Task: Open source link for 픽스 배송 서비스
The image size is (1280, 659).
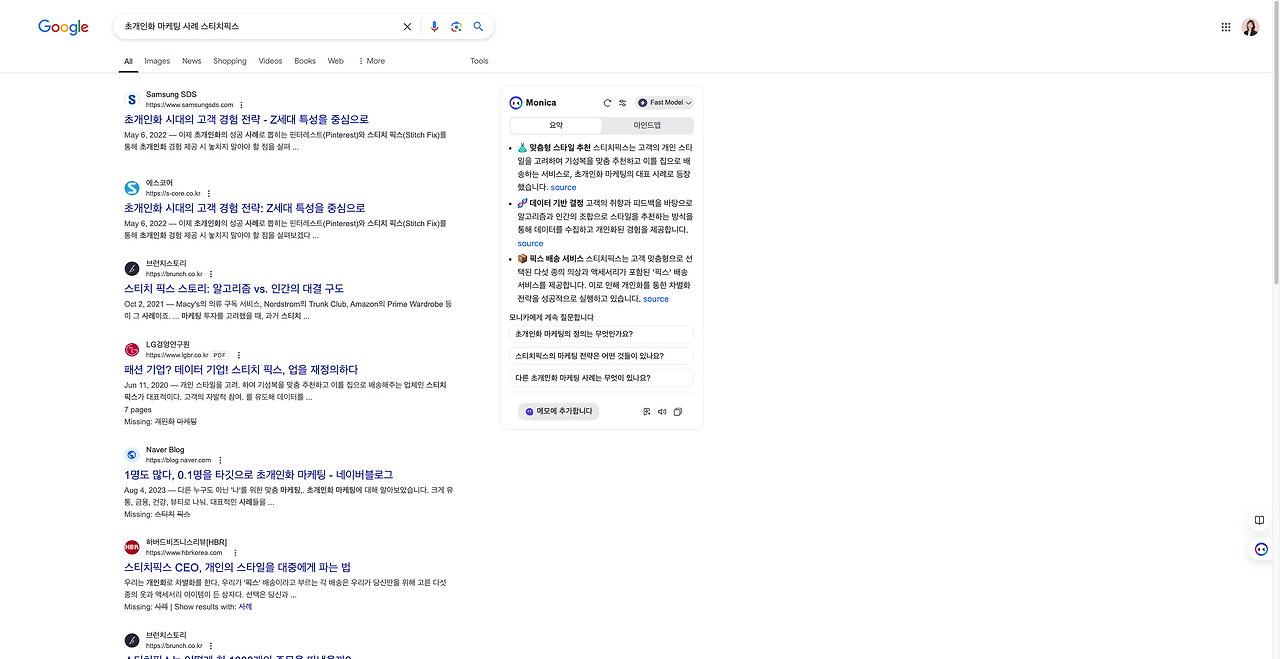Action: pos(656,299)
